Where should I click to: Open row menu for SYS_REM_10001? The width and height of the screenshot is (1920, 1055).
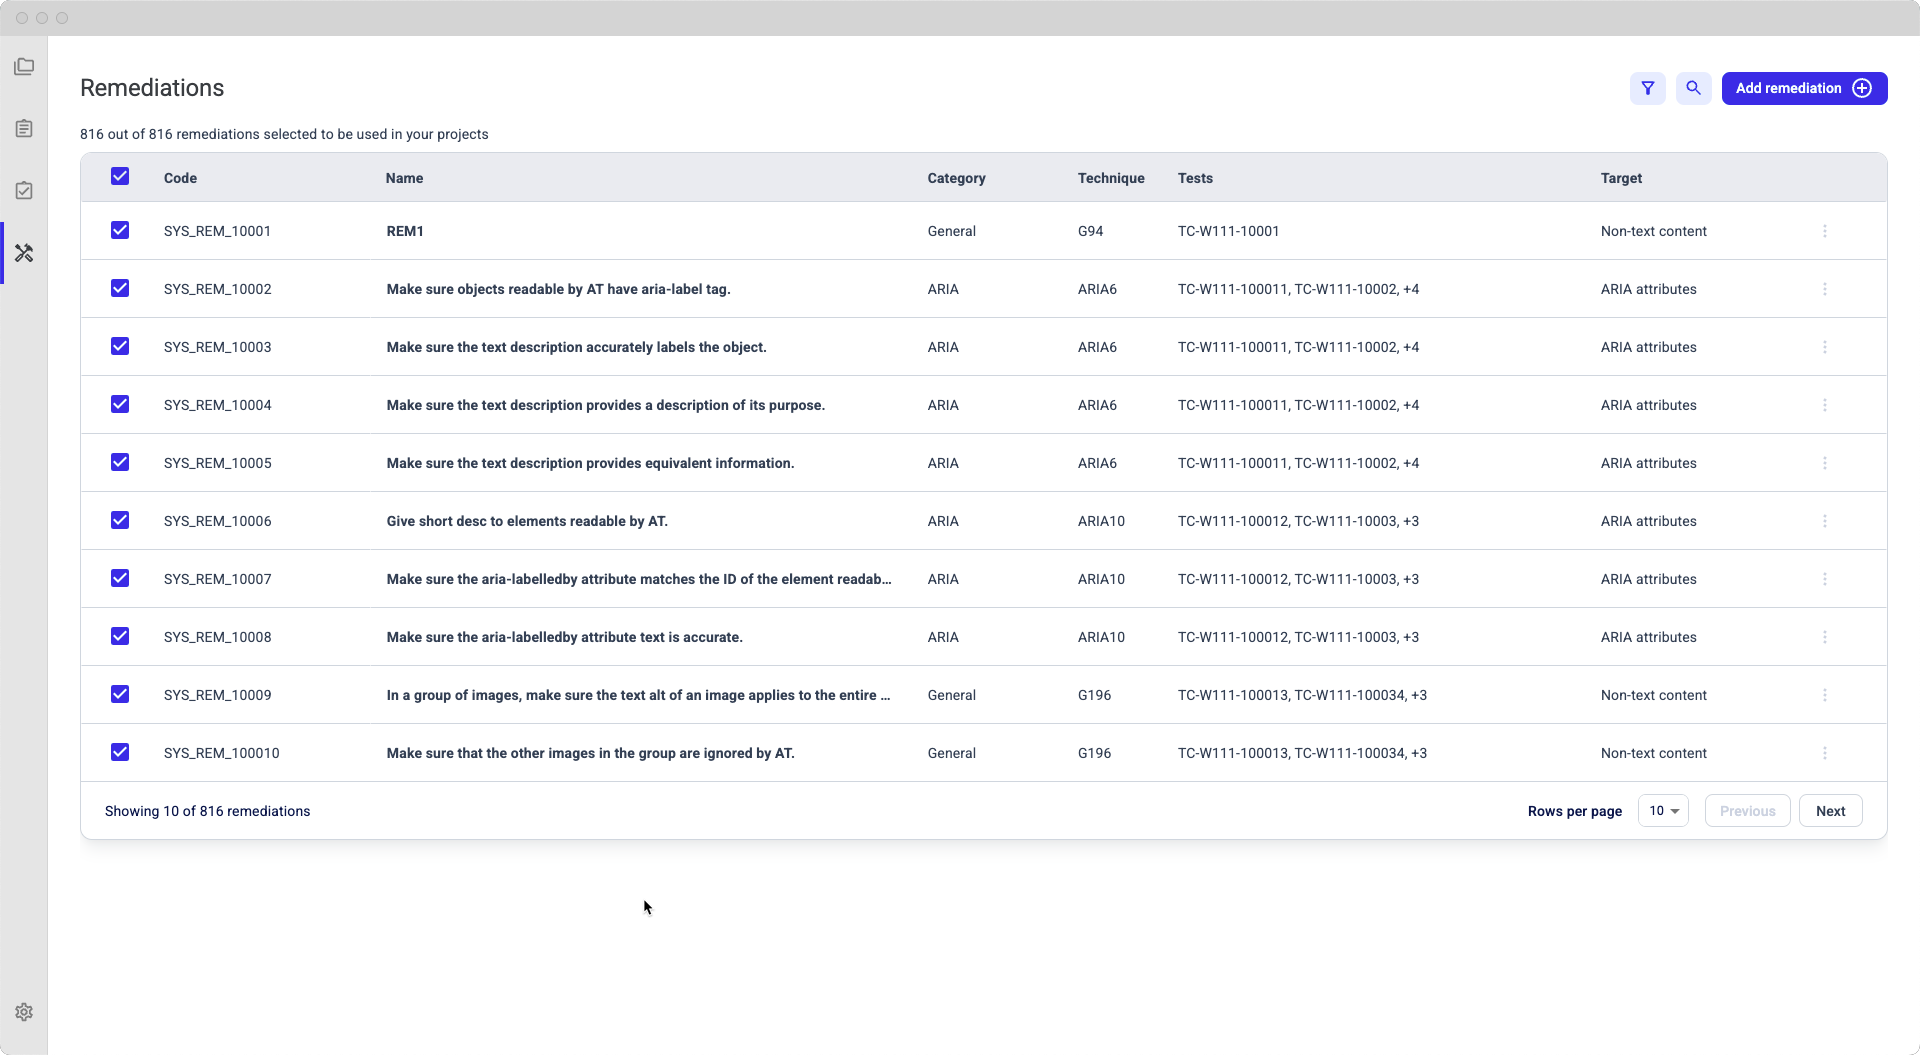click(x=1825, y=231)
